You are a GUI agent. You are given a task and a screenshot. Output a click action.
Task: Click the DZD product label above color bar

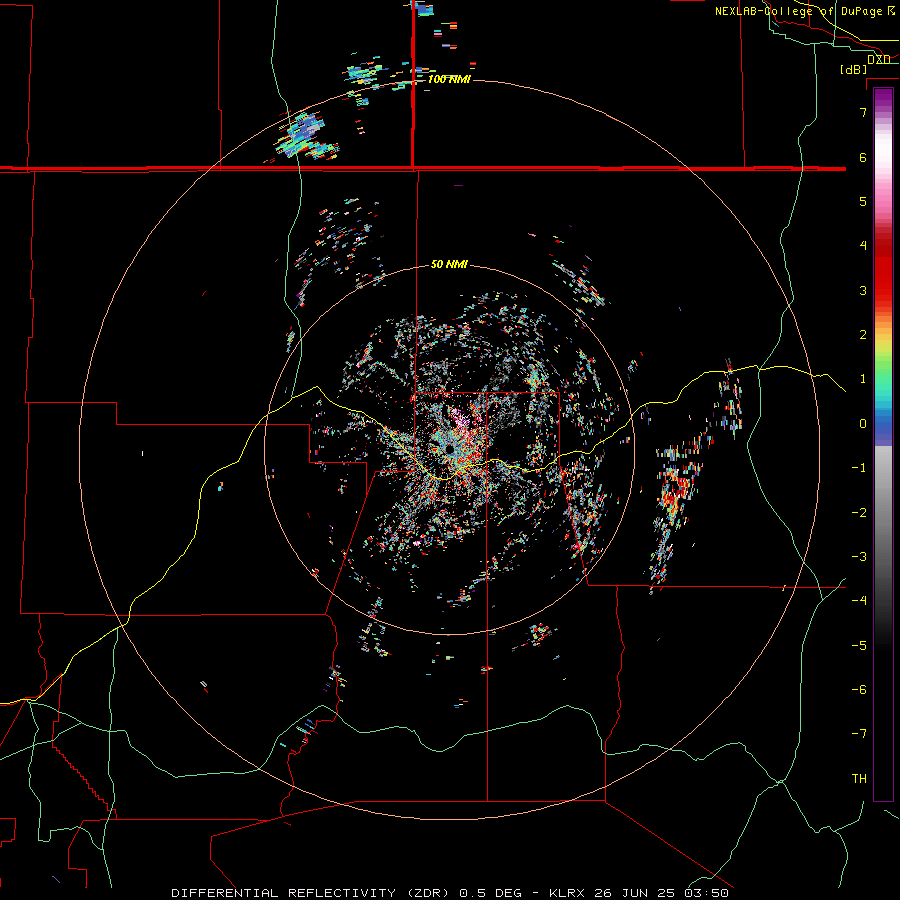(x=879, y=59)
